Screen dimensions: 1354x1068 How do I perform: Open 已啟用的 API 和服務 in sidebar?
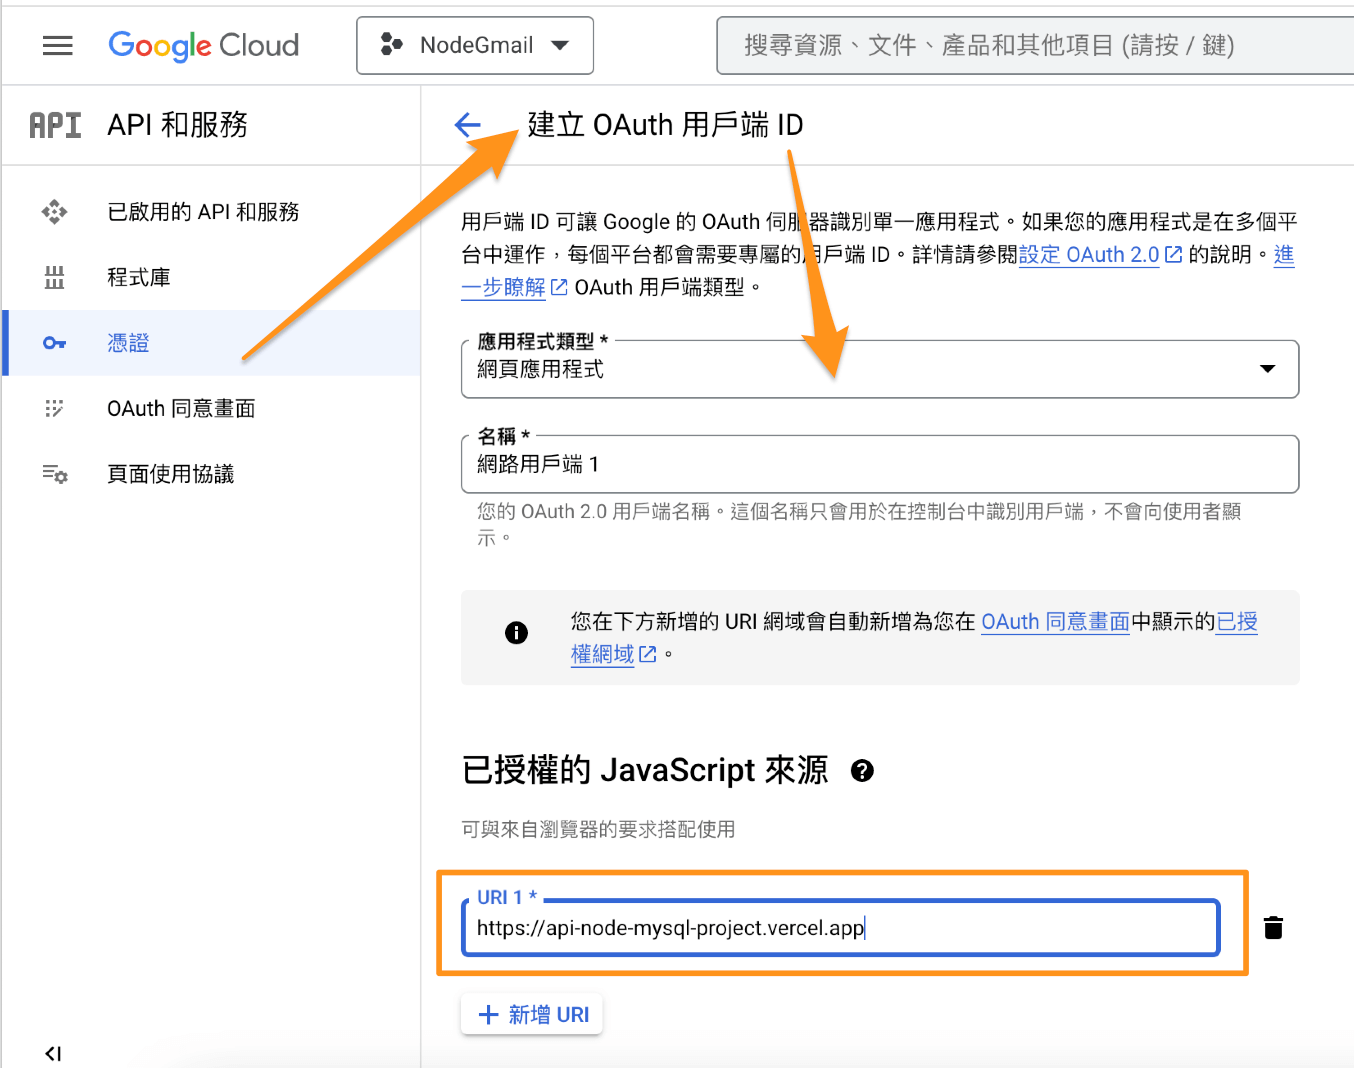click(x=203, y=212)
